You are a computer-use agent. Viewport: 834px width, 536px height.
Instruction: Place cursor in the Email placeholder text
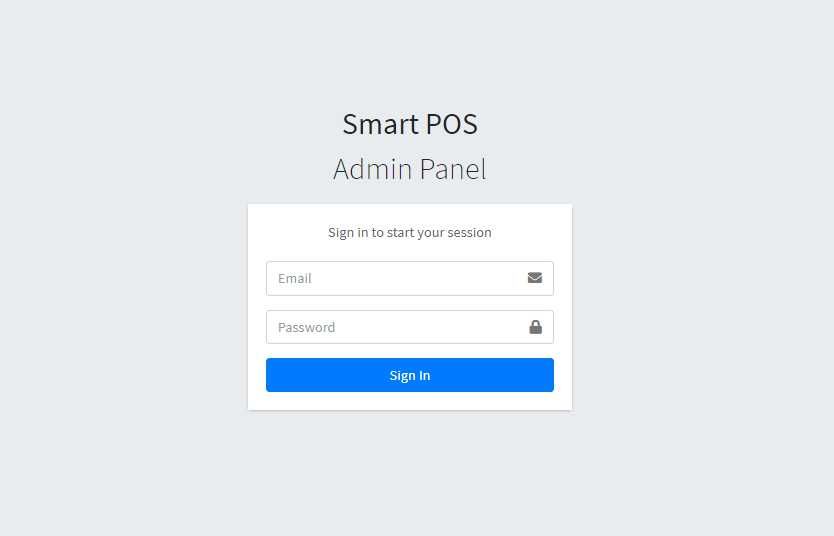tap(295, 278)
